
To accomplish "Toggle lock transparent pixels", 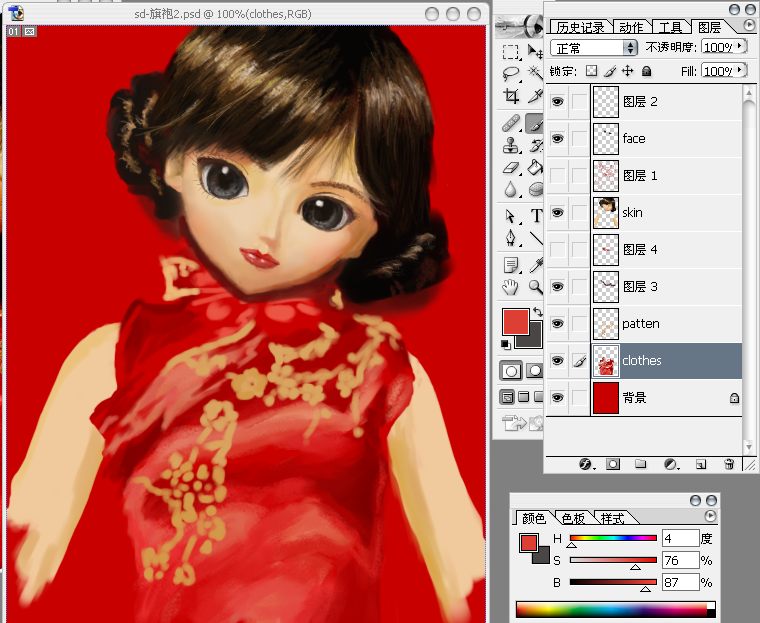I will (x=591, y=71).
